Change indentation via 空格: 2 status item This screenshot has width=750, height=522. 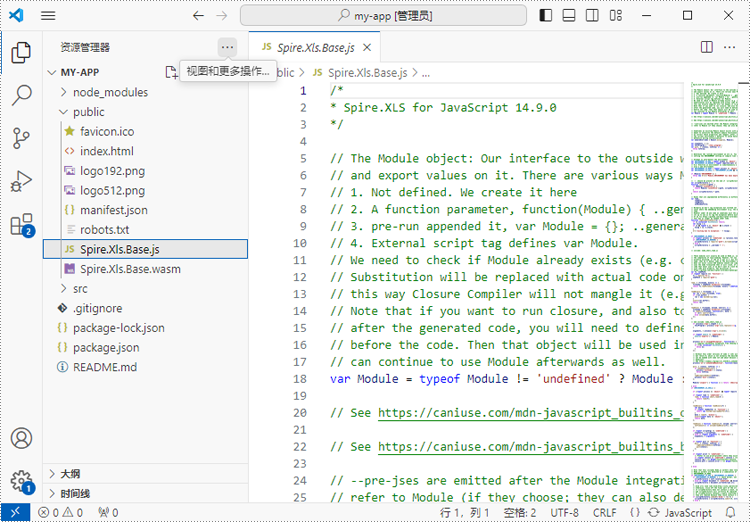coord(520,513)
